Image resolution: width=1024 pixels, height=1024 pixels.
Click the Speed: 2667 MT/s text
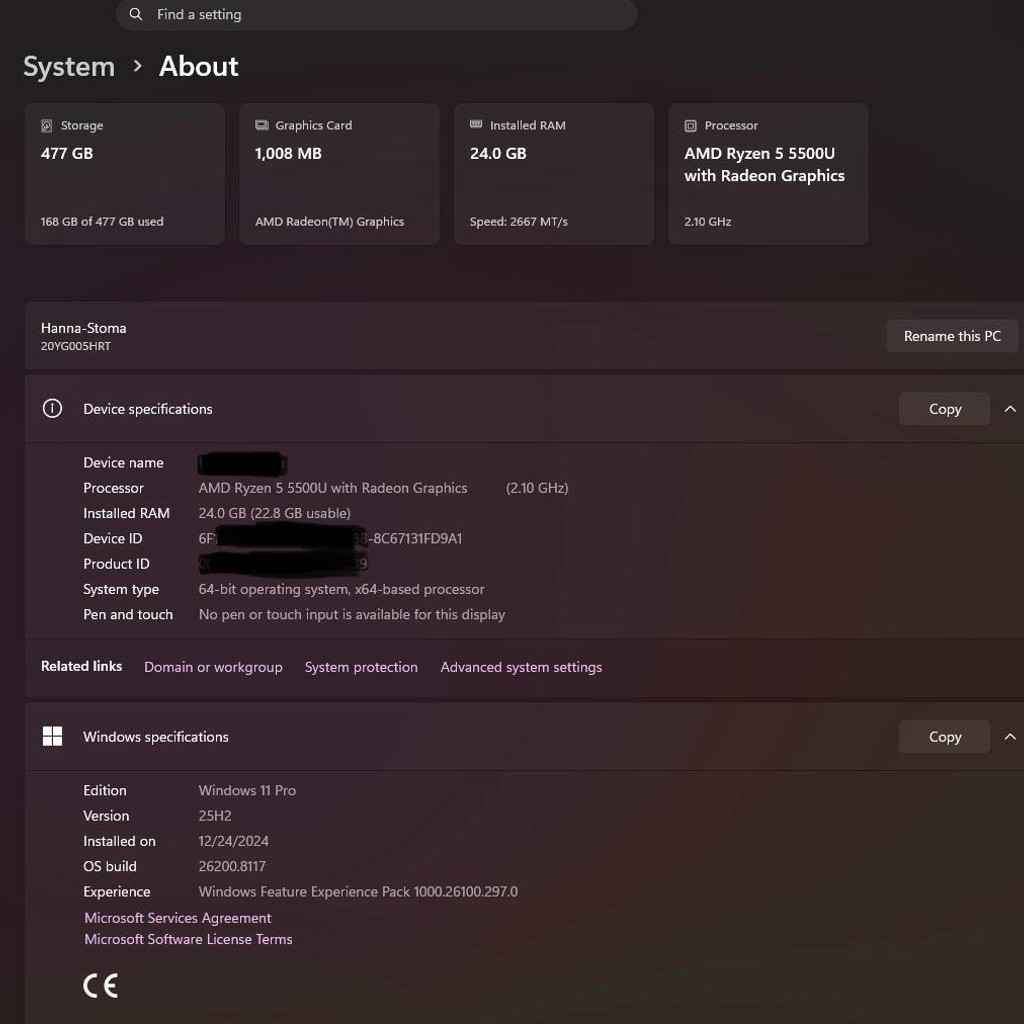(519, 221)
